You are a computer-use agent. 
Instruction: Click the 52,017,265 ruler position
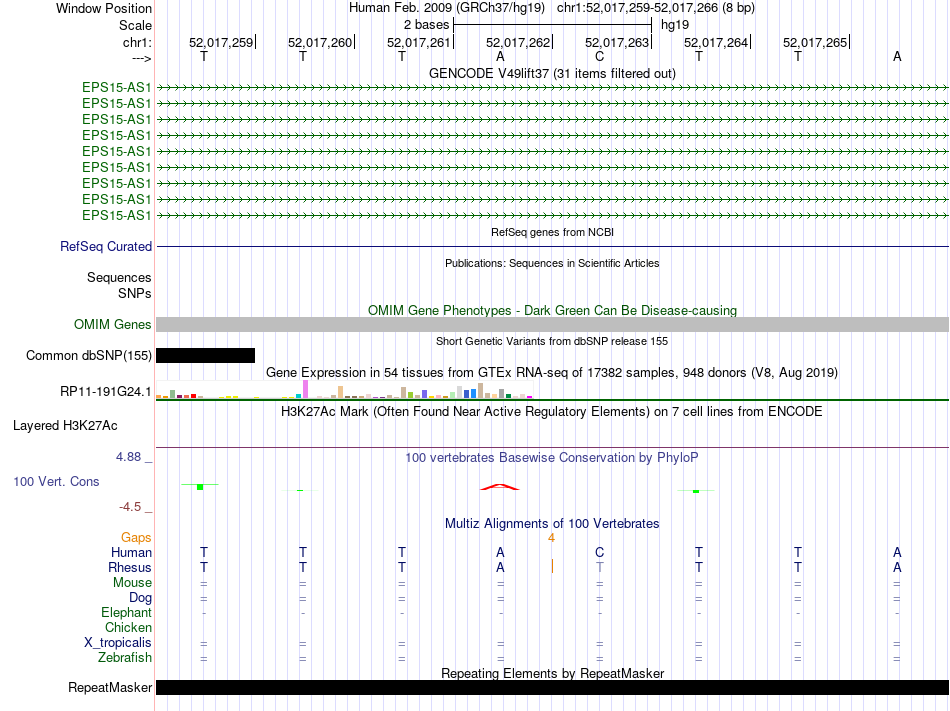tap(815, 42)
